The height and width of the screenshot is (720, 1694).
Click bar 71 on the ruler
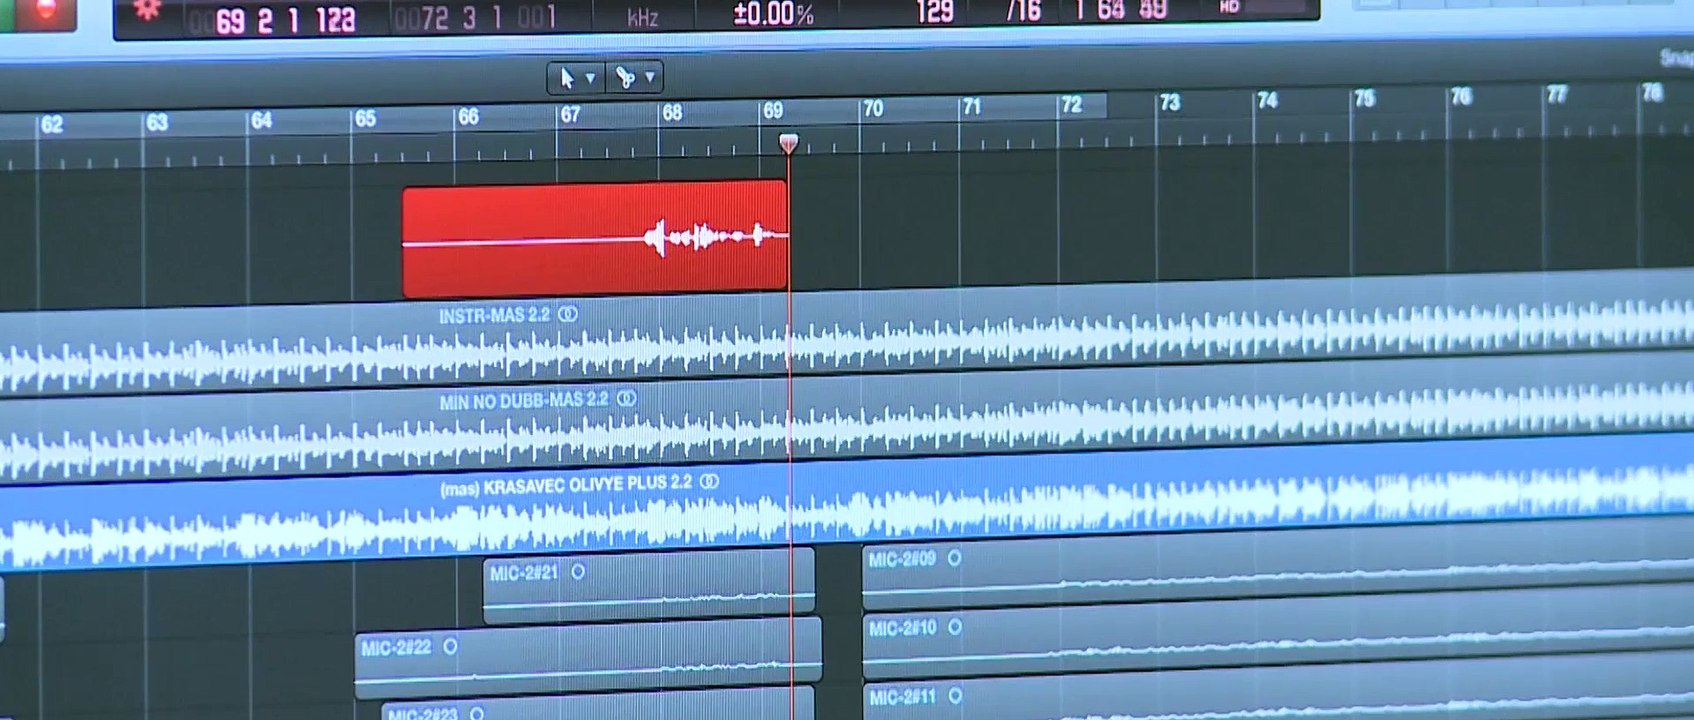pyautogui.click(x=972, y=107)
